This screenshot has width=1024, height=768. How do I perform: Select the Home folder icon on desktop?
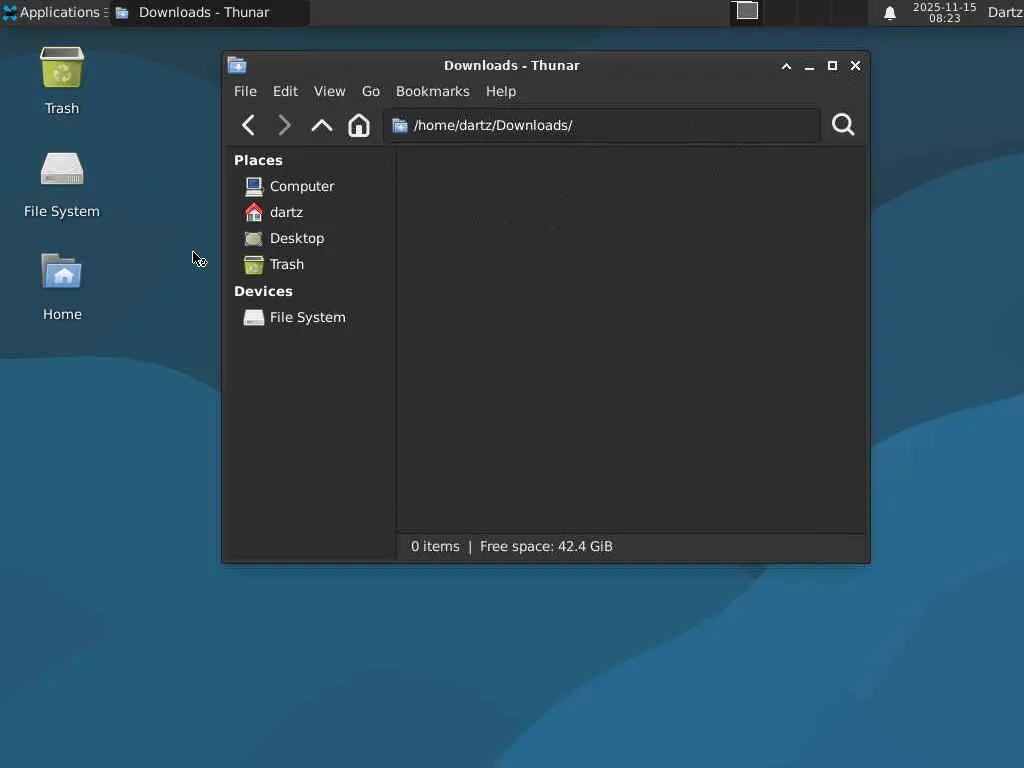pos(62,271)
